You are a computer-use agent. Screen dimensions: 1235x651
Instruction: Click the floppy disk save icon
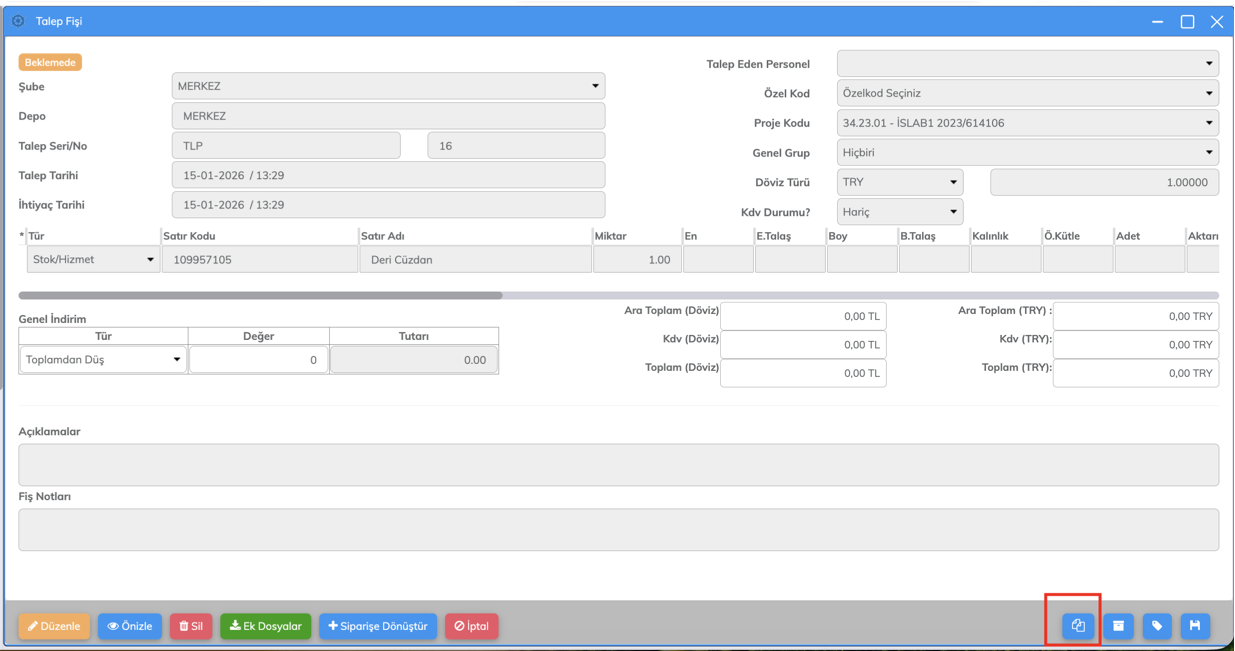(1195, 626)
